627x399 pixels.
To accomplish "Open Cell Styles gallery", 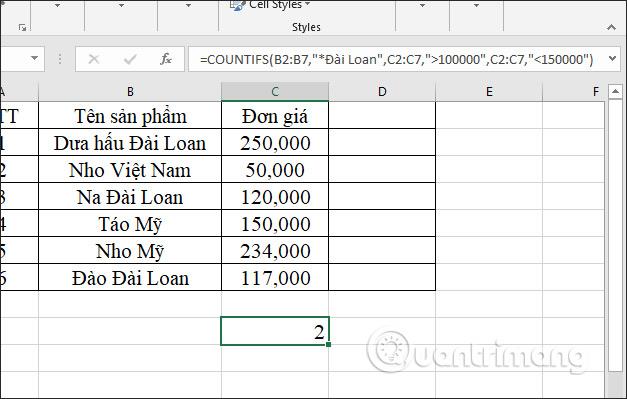I will coord(271,5).
